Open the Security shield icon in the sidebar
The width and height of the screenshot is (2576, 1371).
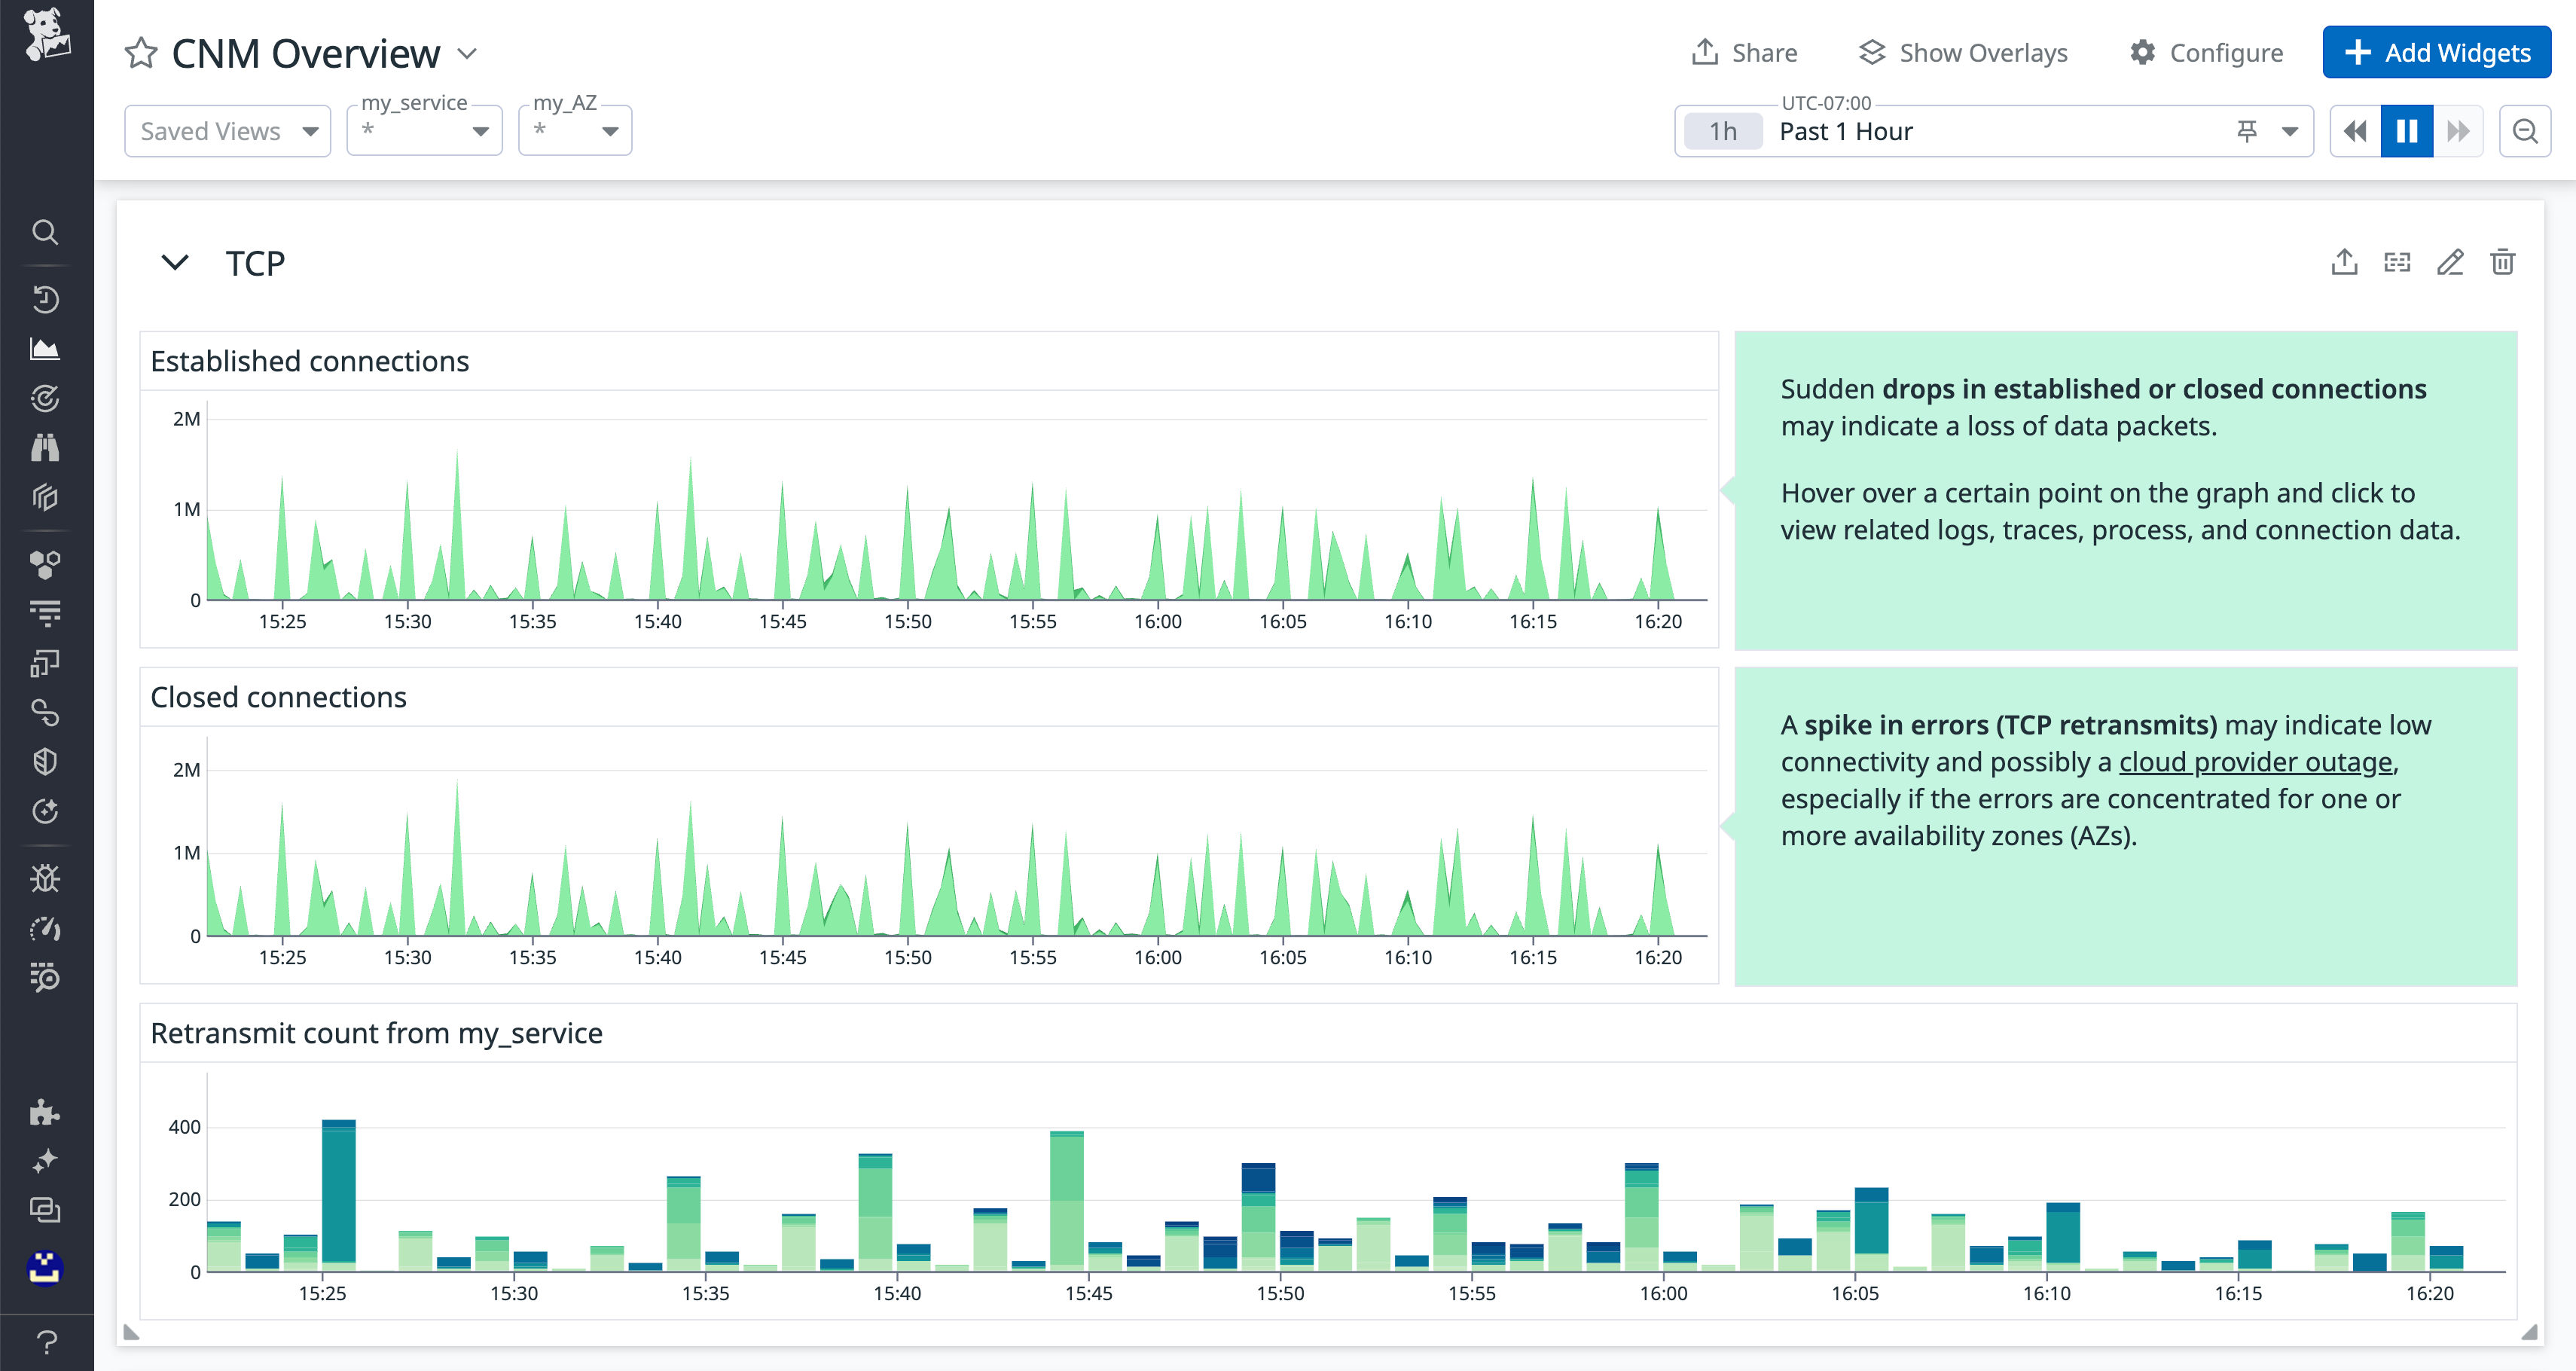[x=46, y=761]
